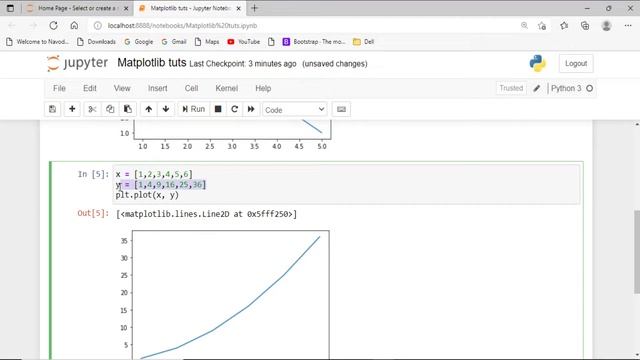Open the Bootstrap bookmark
This screenshot has height=360, width=640.
tap(314, 42)
